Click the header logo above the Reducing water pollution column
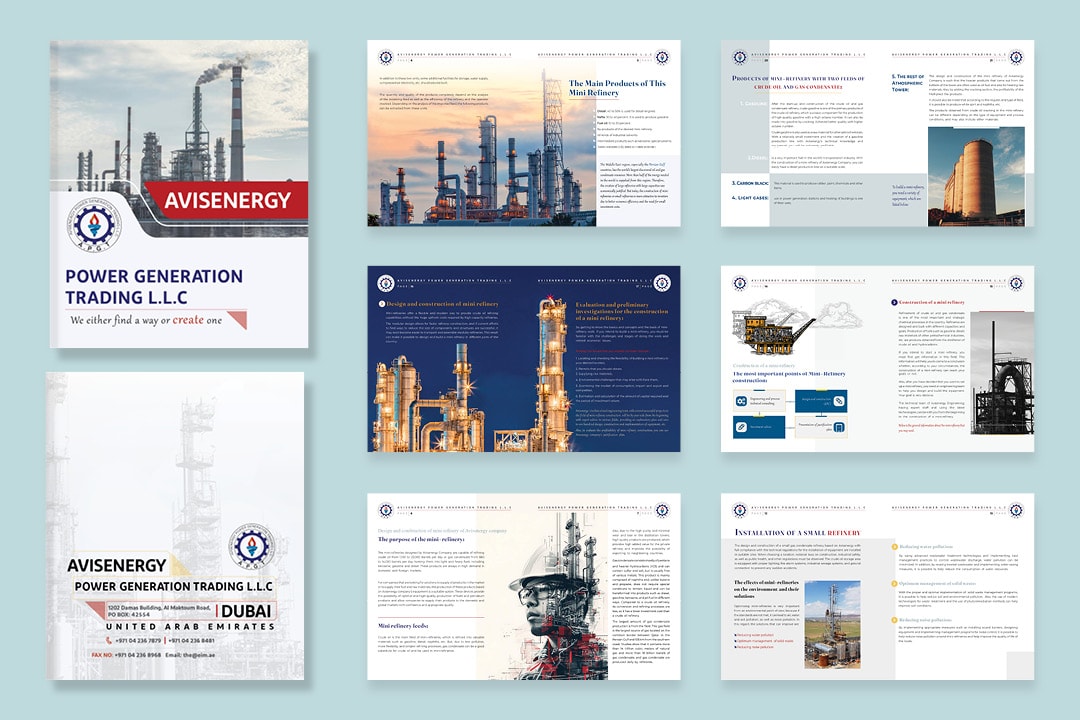Image resolution: width=1080 pixels, height=720 pixels. click(1016, 510)
